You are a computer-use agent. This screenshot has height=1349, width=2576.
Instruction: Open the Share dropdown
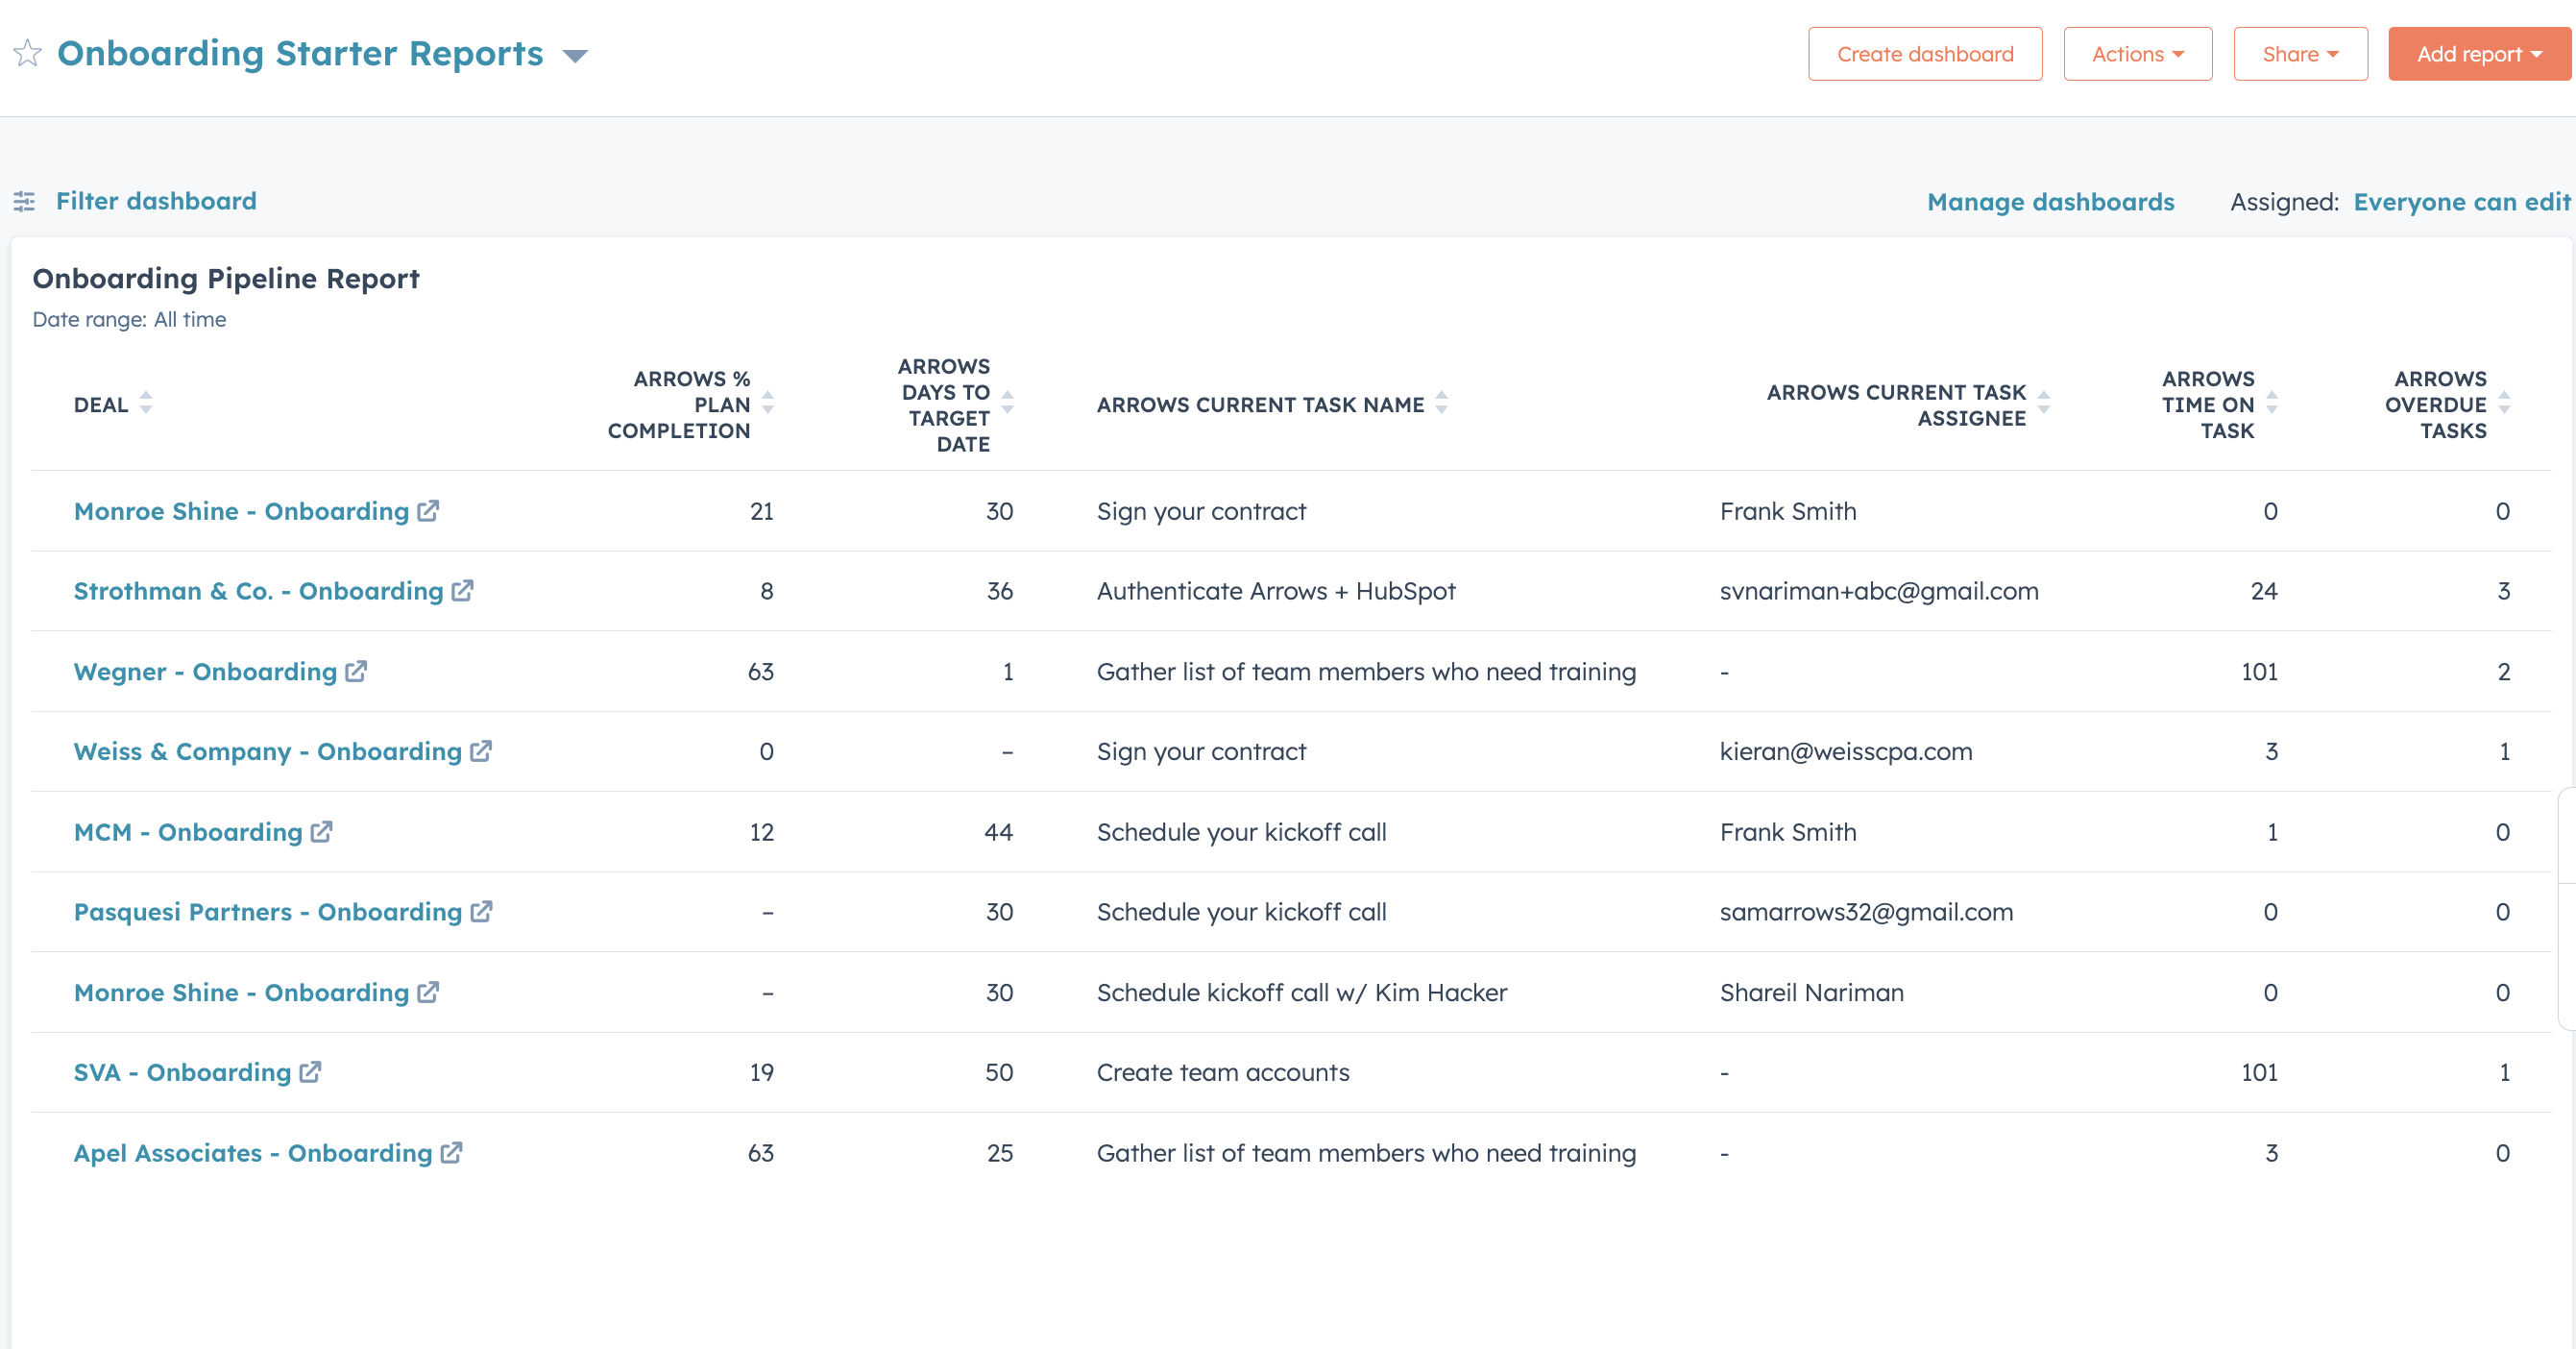tap(2300, 53)
